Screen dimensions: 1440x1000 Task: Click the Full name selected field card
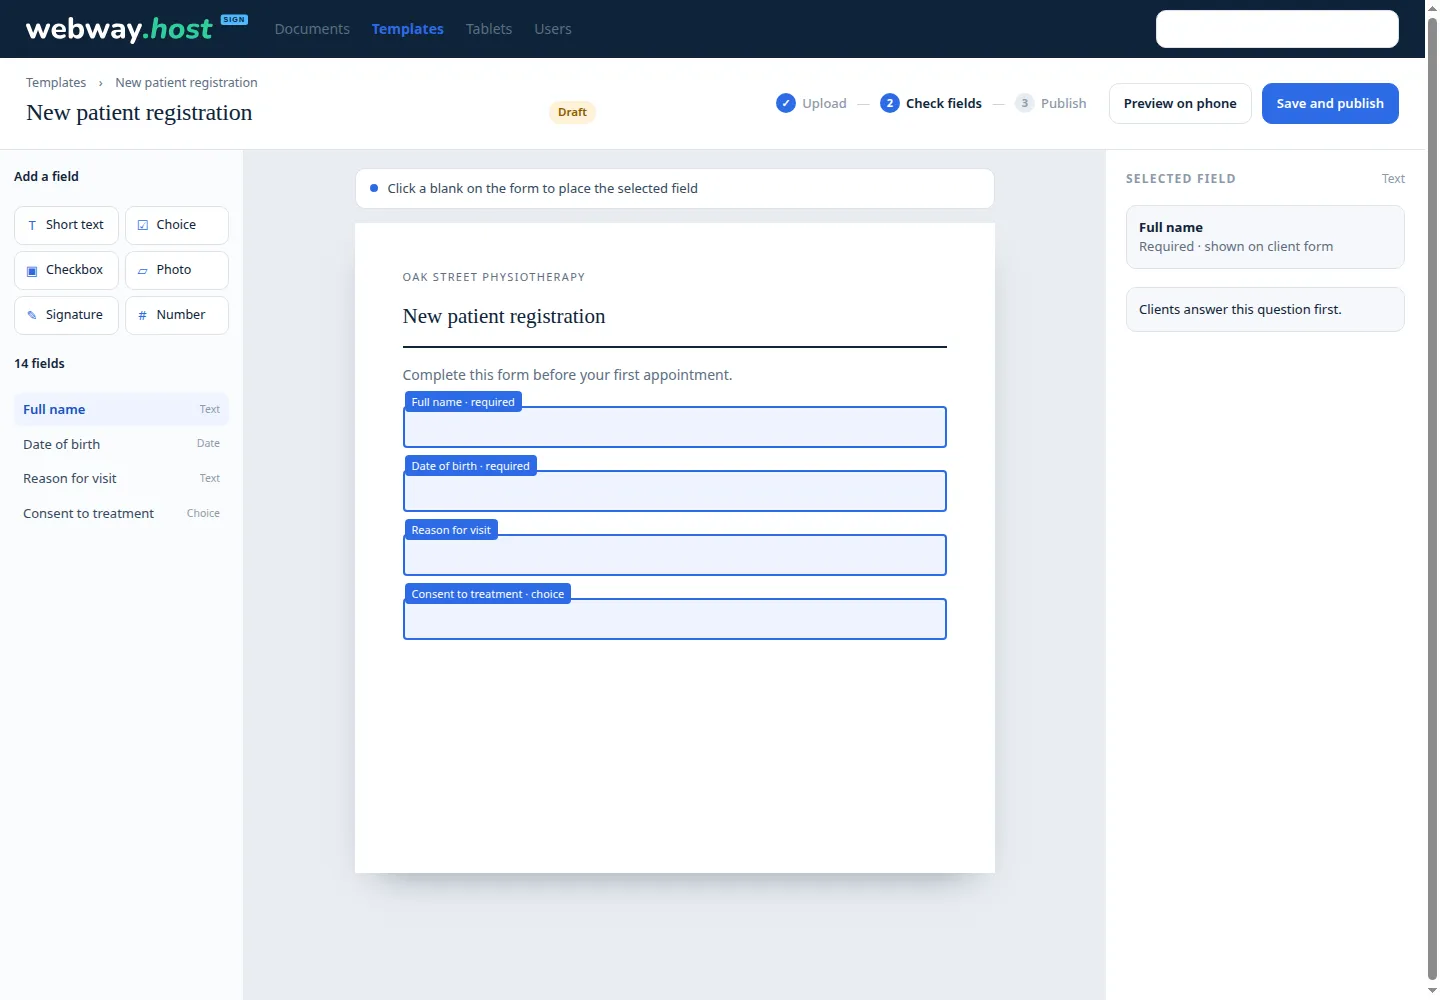tap(1265, 237)
